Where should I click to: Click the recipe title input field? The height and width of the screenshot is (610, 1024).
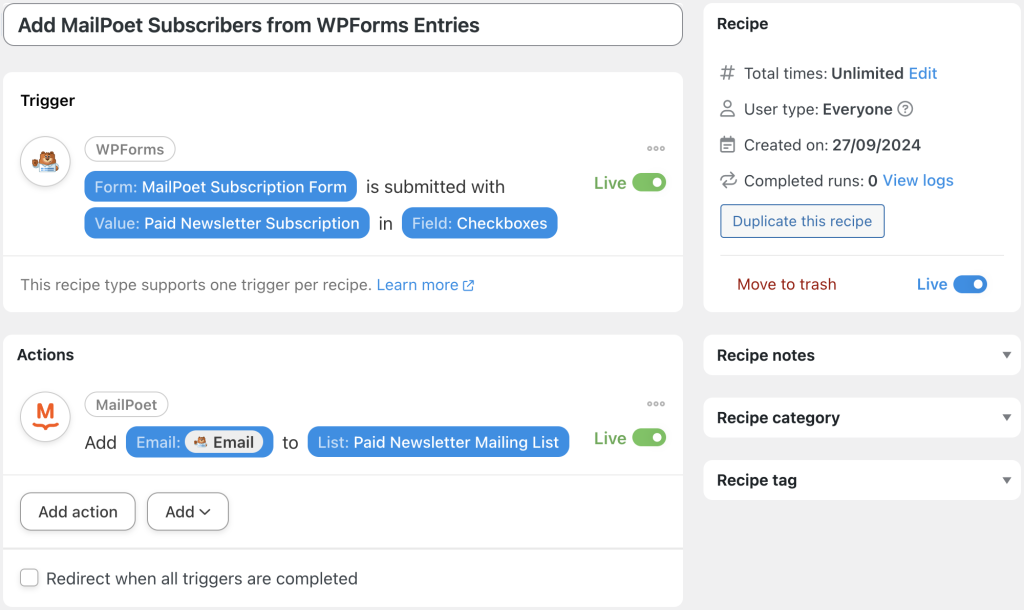342,24
